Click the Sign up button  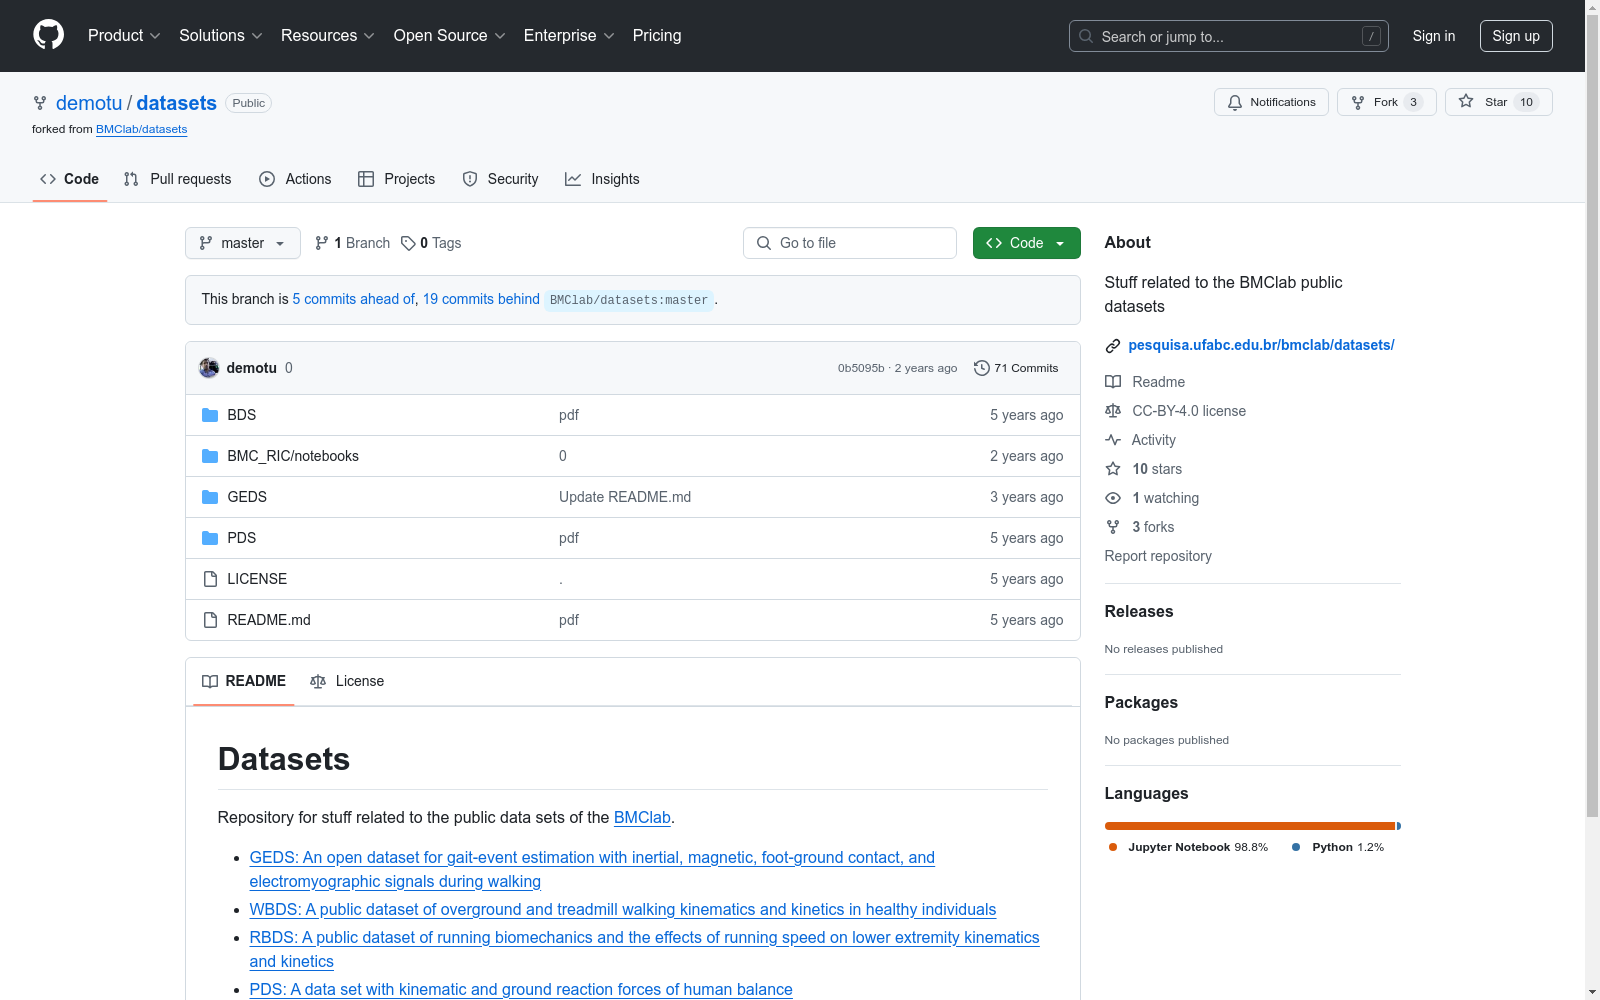click(x=1516, y=36)
